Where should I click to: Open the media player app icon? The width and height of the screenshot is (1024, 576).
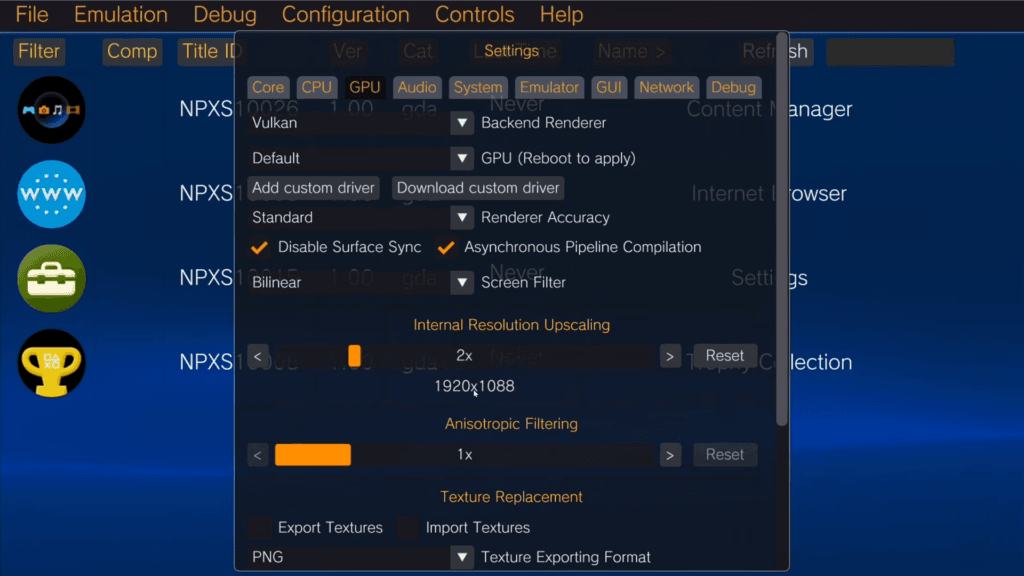coord(50,110)
